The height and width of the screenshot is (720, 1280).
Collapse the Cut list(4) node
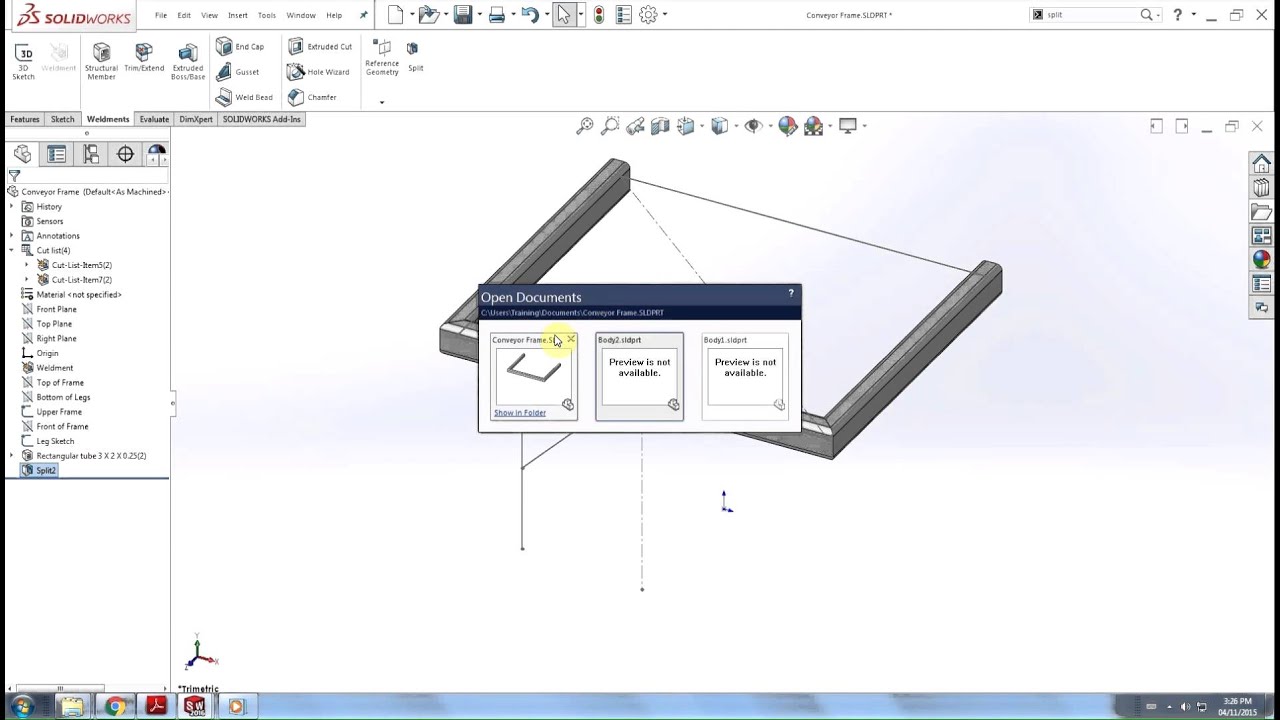[x=12, y=250]
